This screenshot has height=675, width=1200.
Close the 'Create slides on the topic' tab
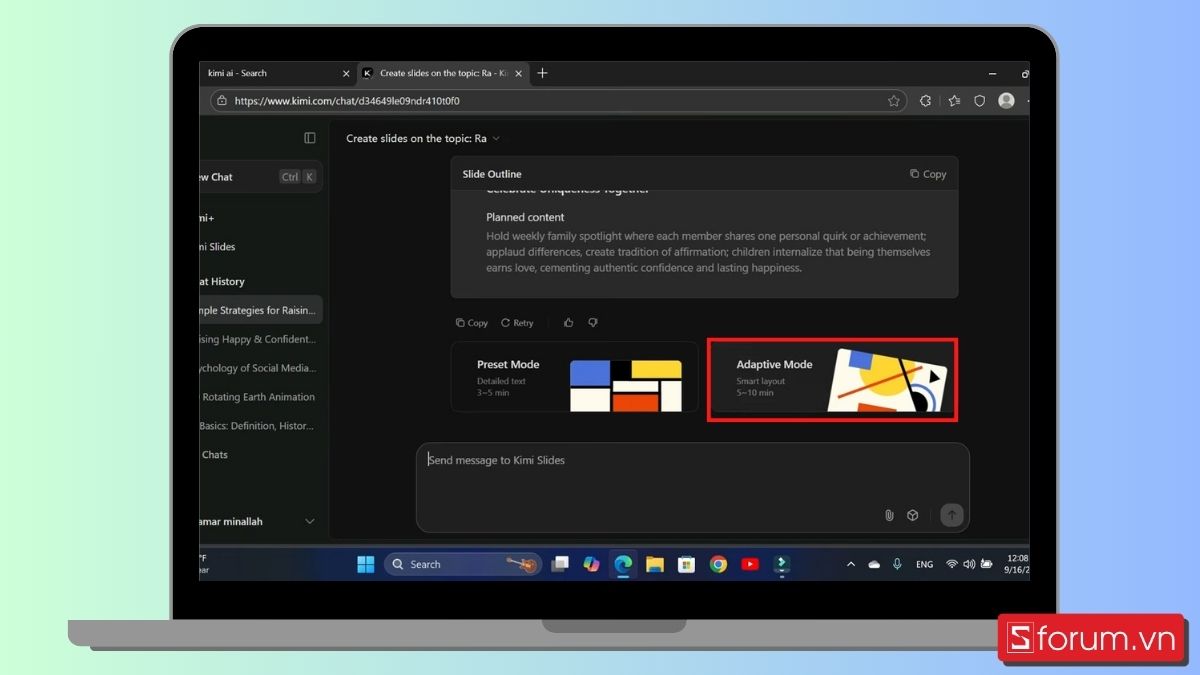pos(518,73)
